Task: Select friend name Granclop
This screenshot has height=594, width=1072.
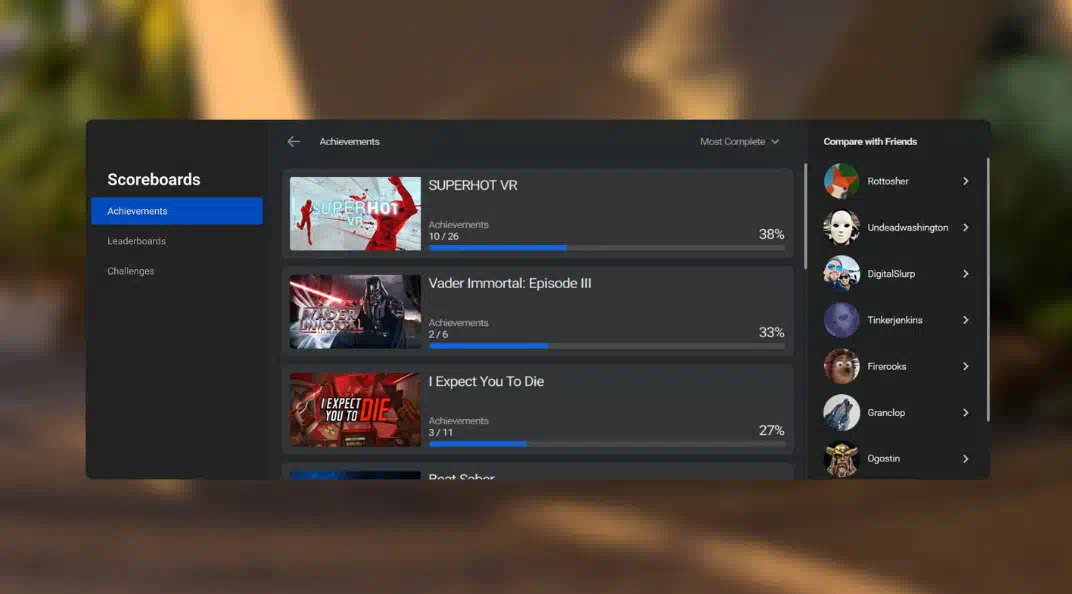Action: (x=885, y=413)
